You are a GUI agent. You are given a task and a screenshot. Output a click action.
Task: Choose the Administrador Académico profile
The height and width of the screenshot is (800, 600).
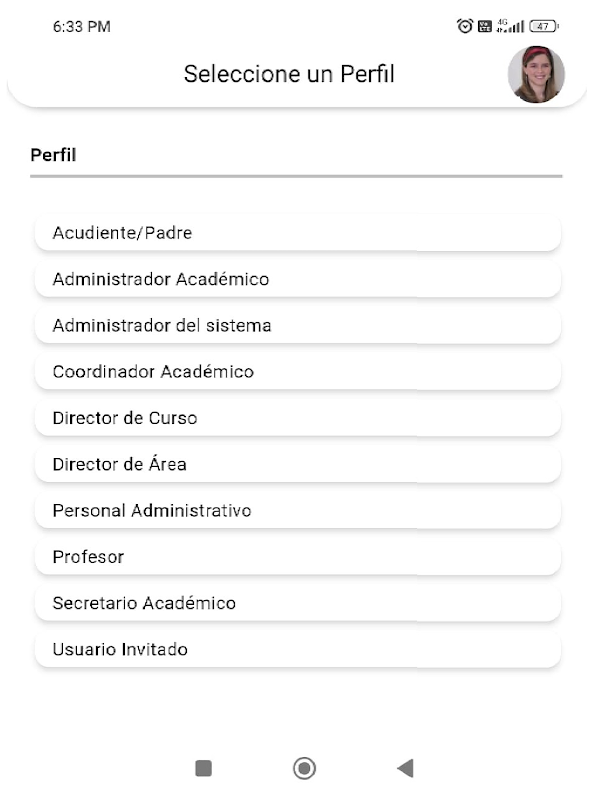point(298,279)
